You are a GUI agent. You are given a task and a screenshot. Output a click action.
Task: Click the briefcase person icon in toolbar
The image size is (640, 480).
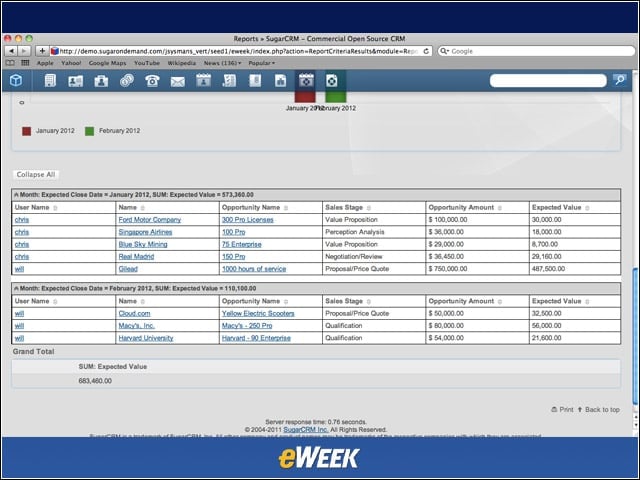pos(101,81)
